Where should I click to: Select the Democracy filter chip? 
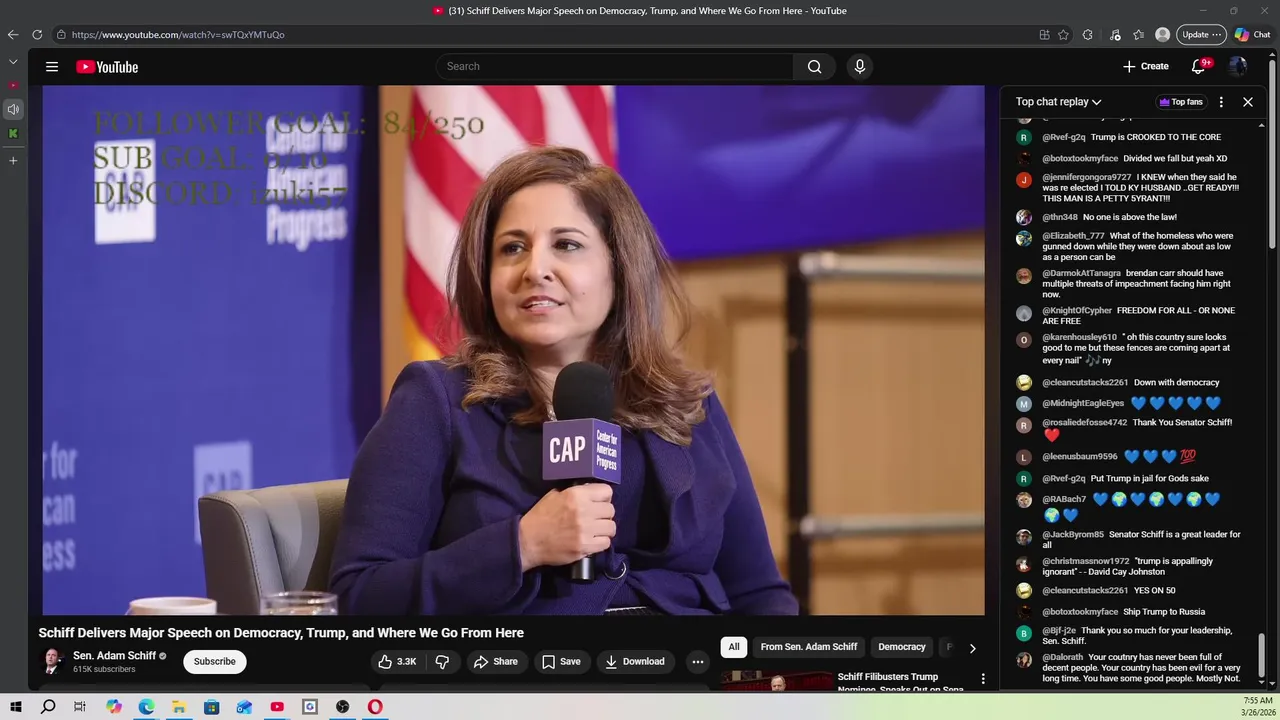pyautogui.click(x=902, y=647)
